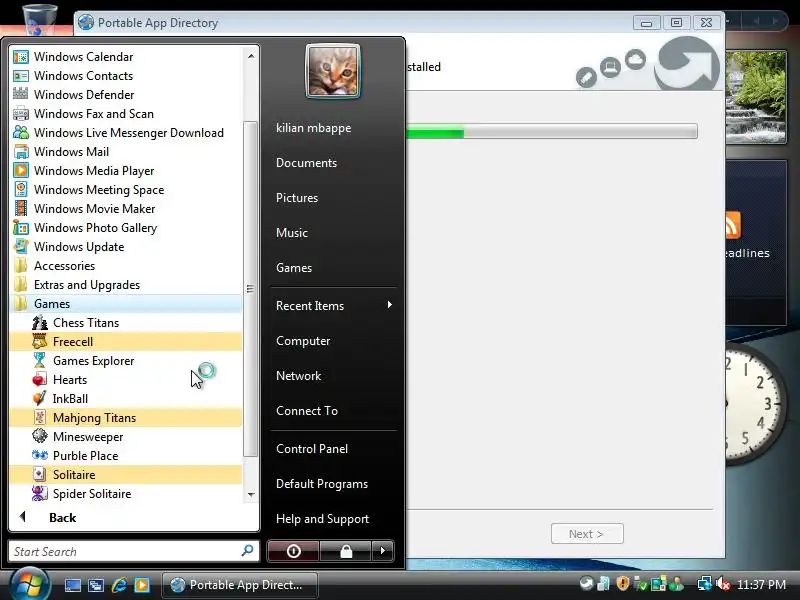This screenshot has width=800, height=600.
Task: Launch Windows Contacts
Action: [126, 76]
